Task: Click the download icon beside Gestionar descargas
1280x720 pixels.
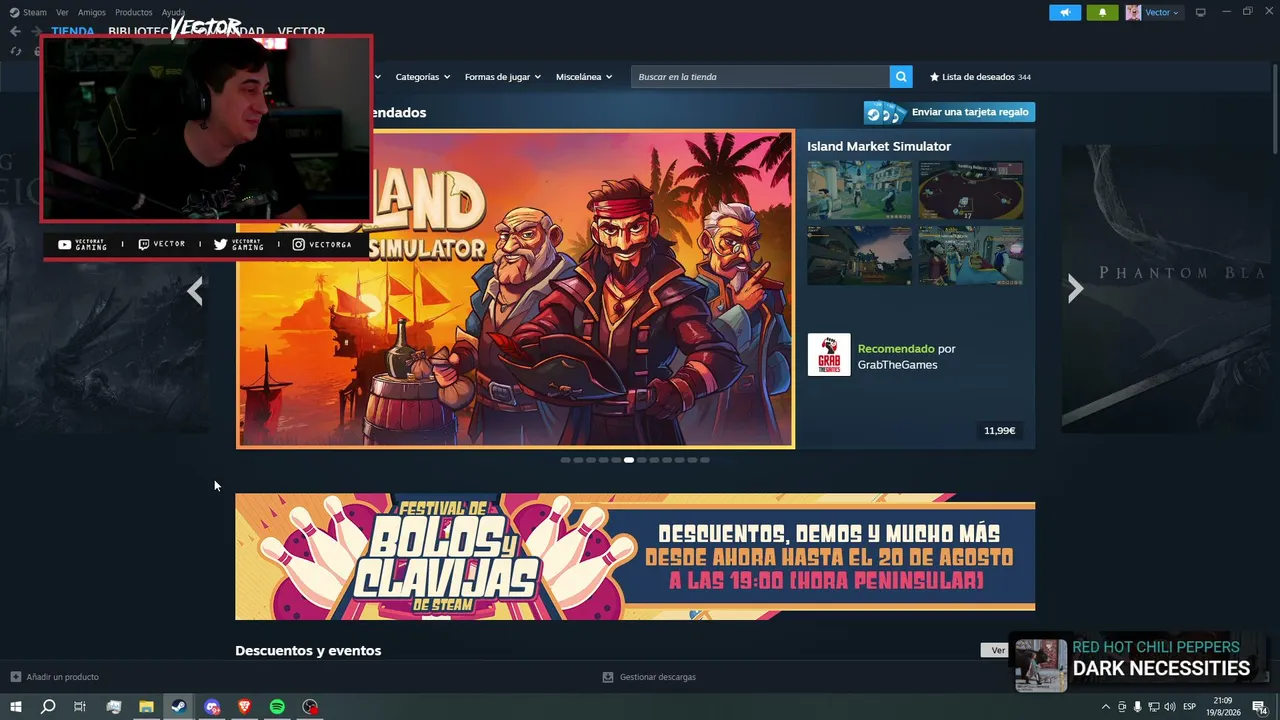Action: [x=608, y=677]
